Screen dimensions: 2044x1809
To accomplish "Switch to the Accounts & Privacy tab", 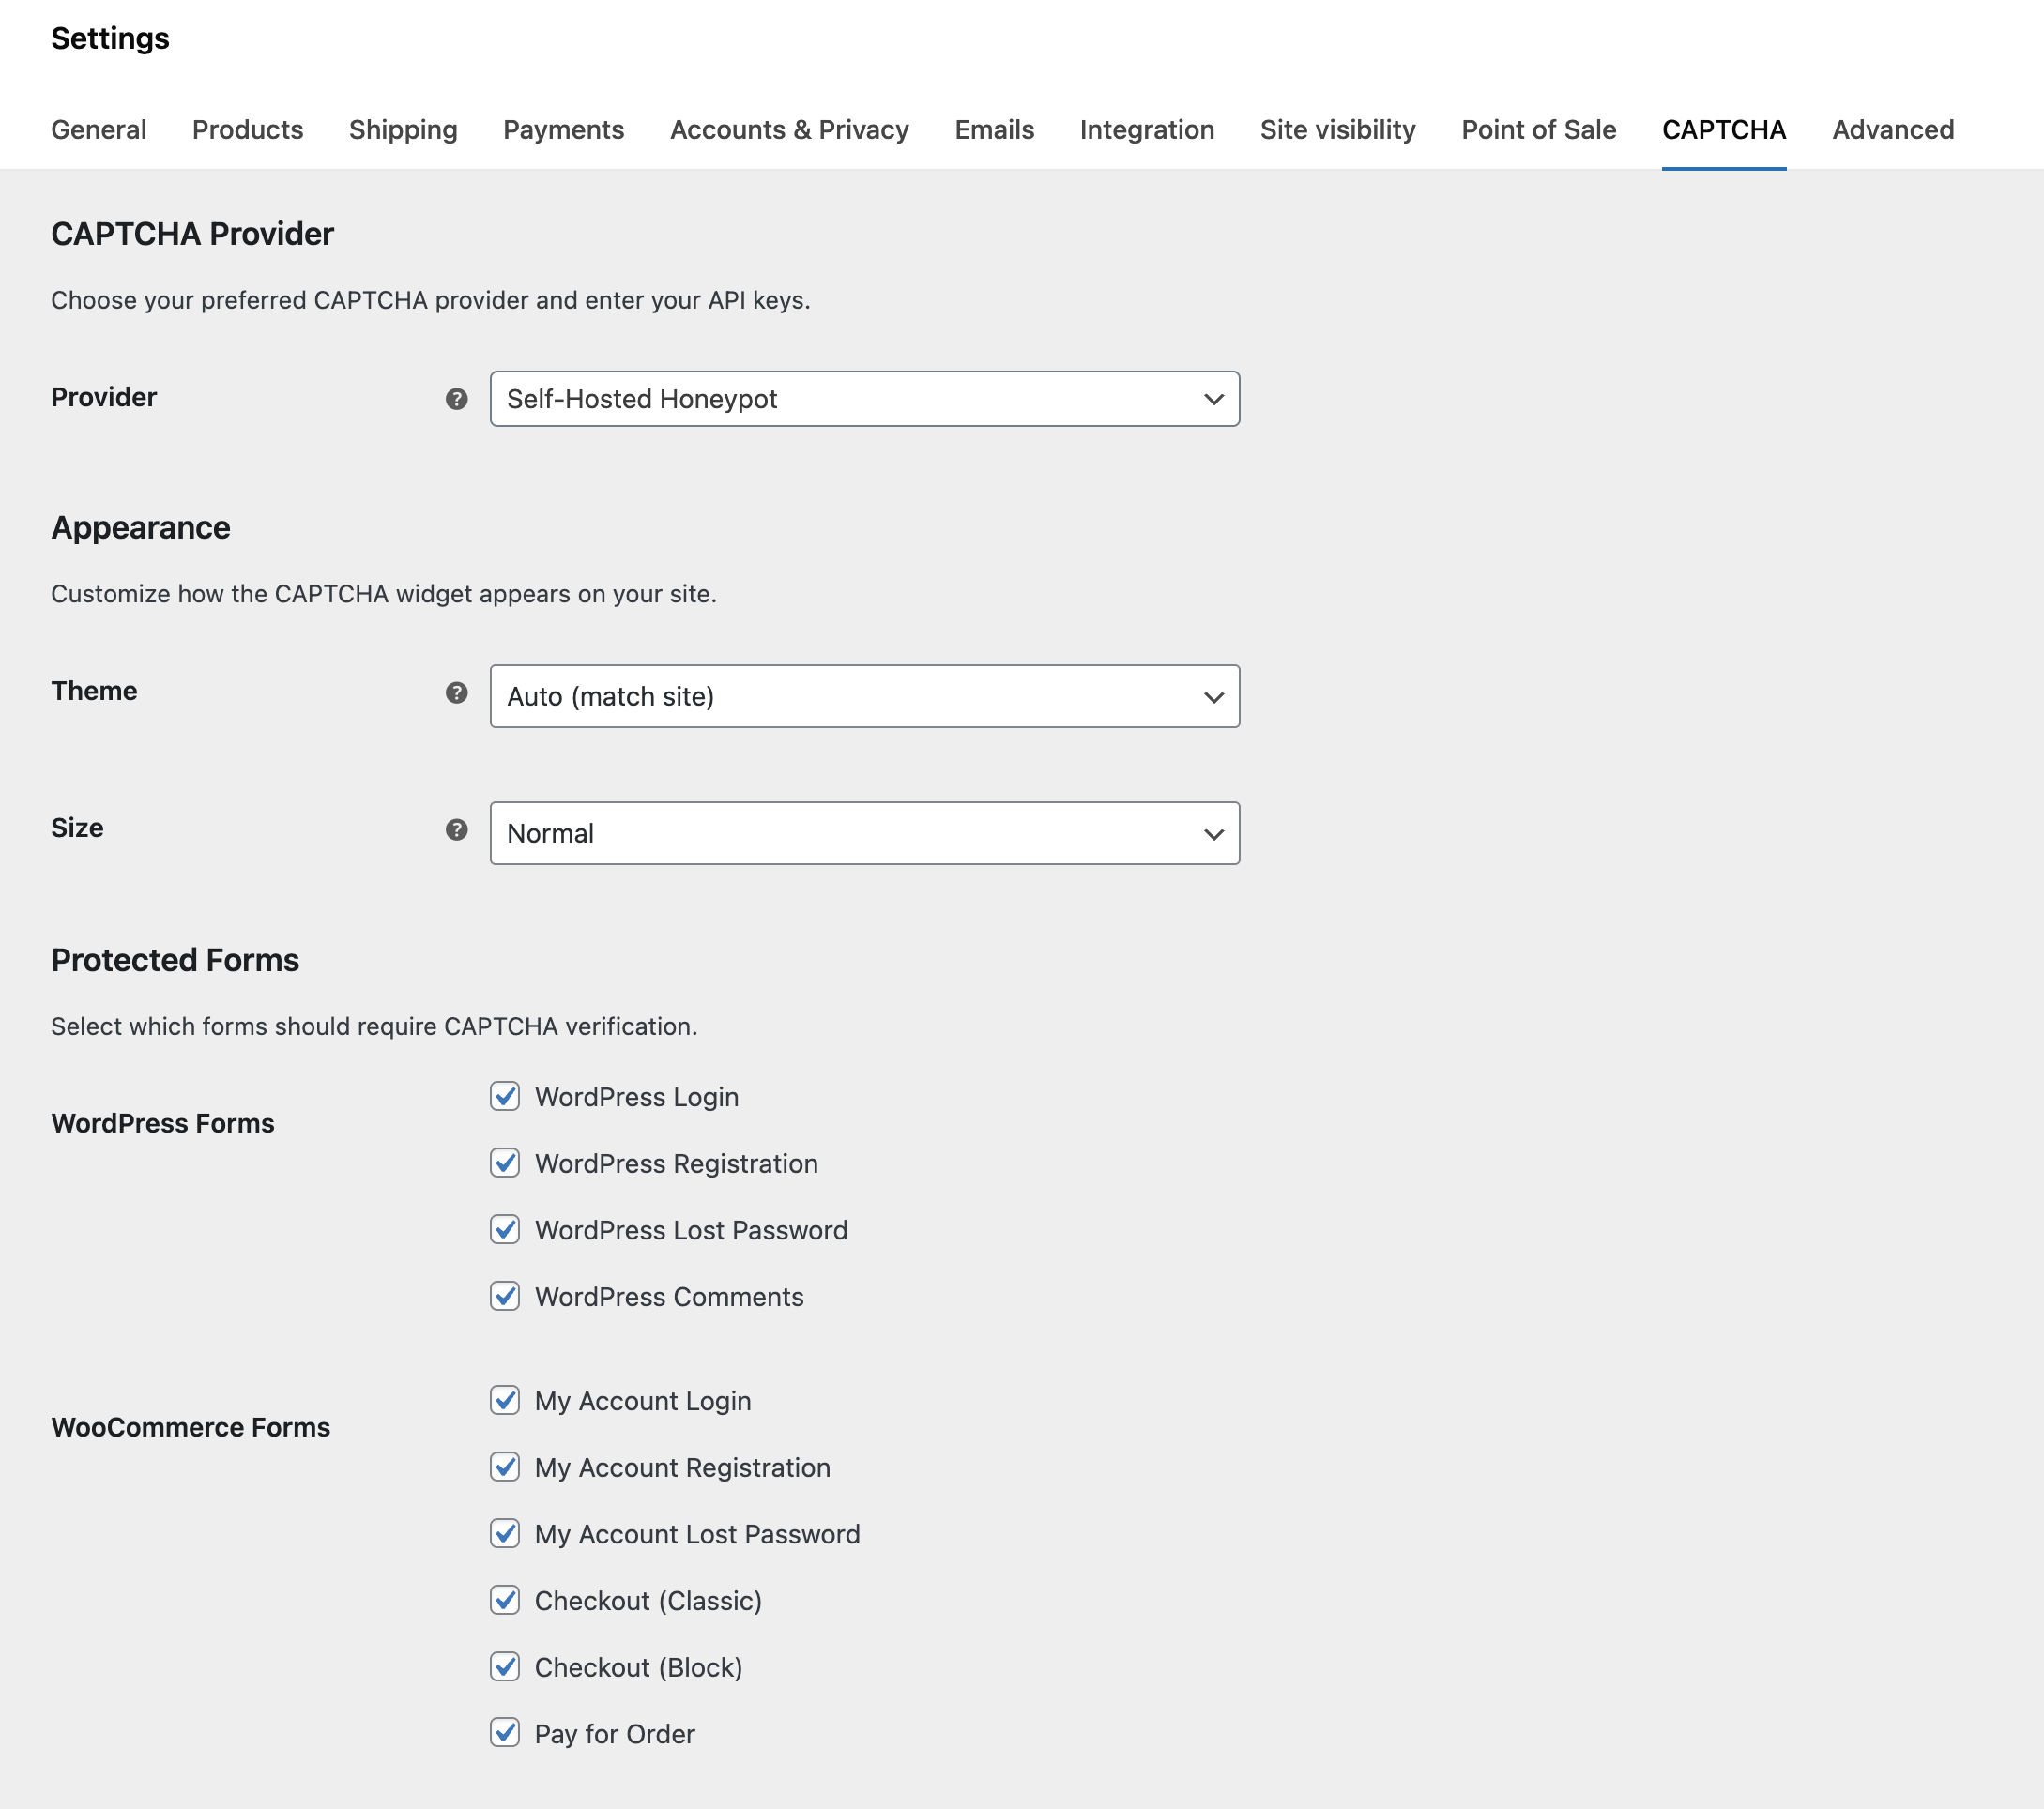I will point(789,130).
